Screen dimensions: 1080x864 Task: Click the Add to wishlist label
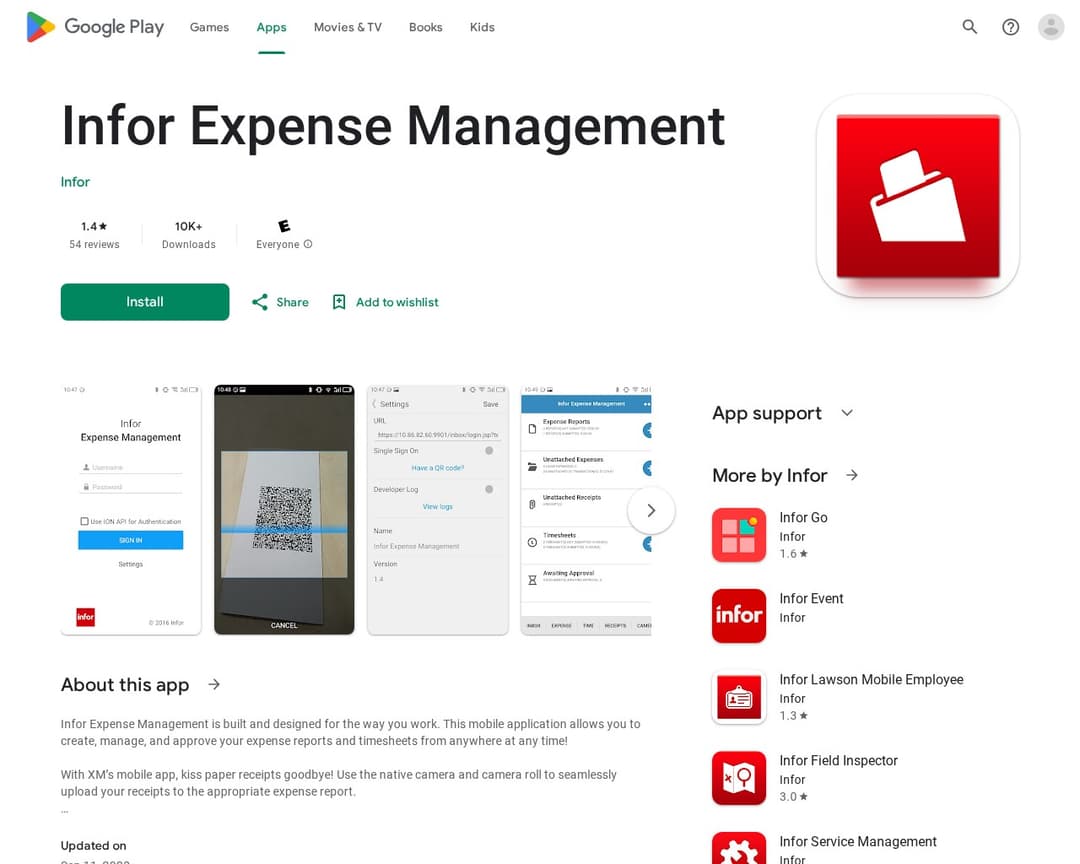397,302
